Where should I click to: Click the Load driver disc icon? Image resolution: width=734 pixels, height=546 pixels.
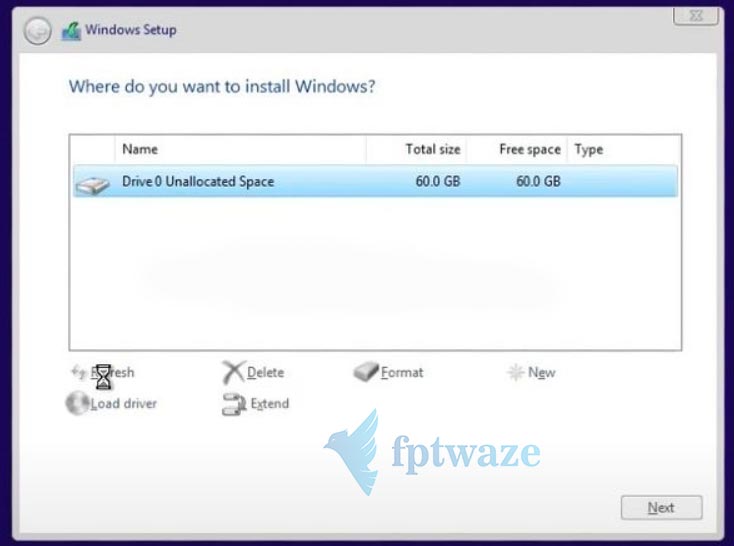point(77,403)
